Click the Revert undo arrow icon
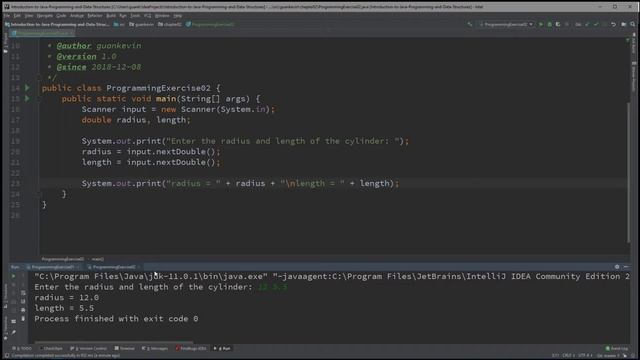The image size is (640, 360). 613,24
